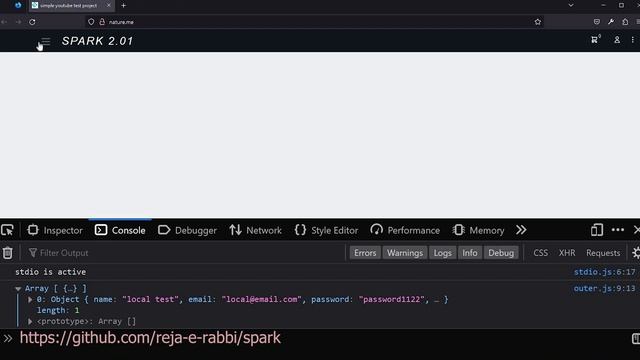
Task: Close the developer tools panel
Action: tap(636, 230)
